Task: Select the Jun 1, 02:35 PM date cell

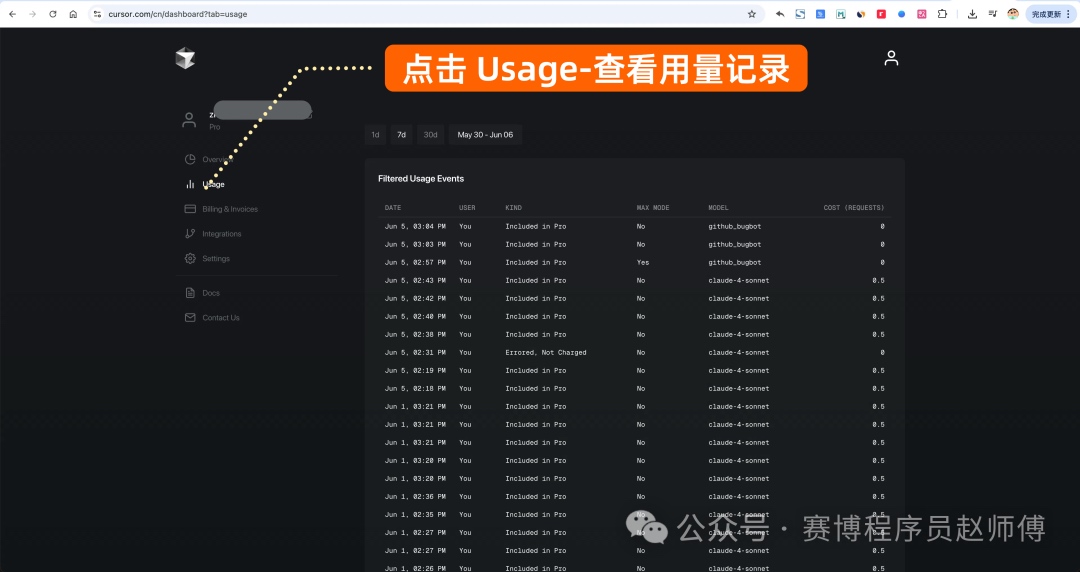Action: click(x=415, y=514)
